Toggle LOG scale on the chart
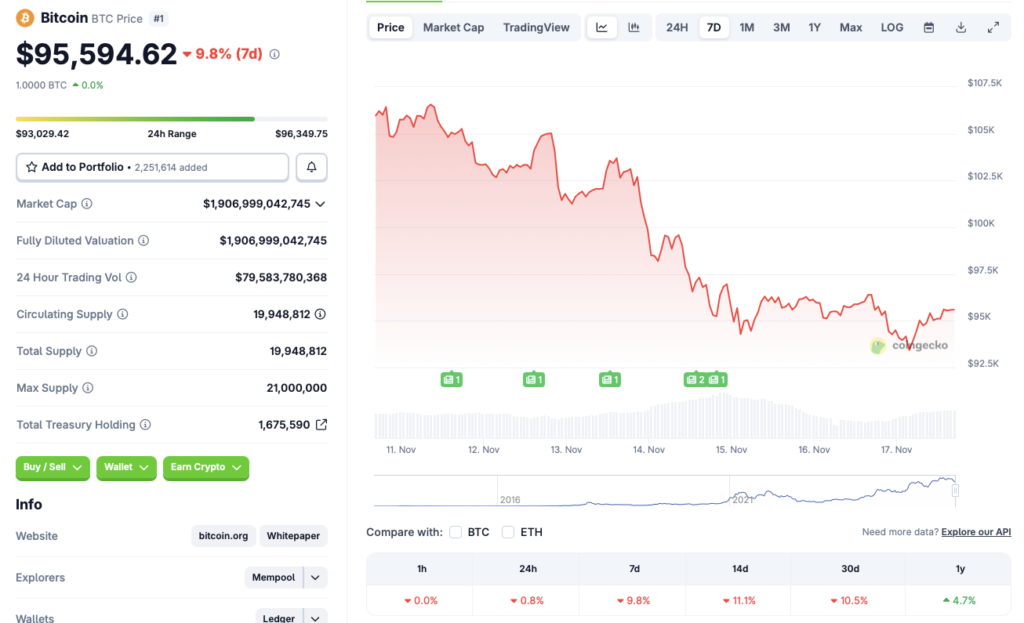The image size is (1024, 623). click(891, 28)
